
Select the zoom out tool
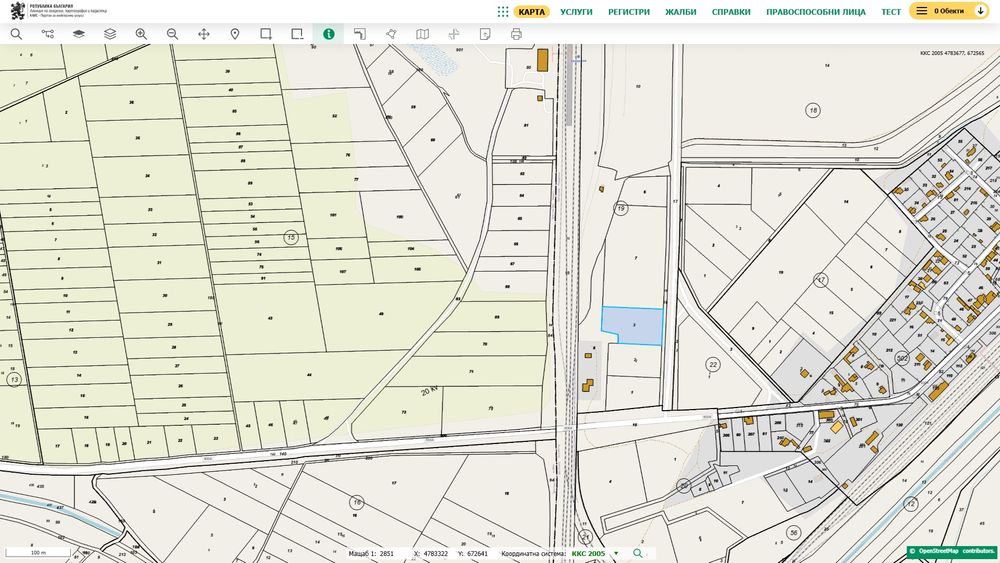[172, 34]
